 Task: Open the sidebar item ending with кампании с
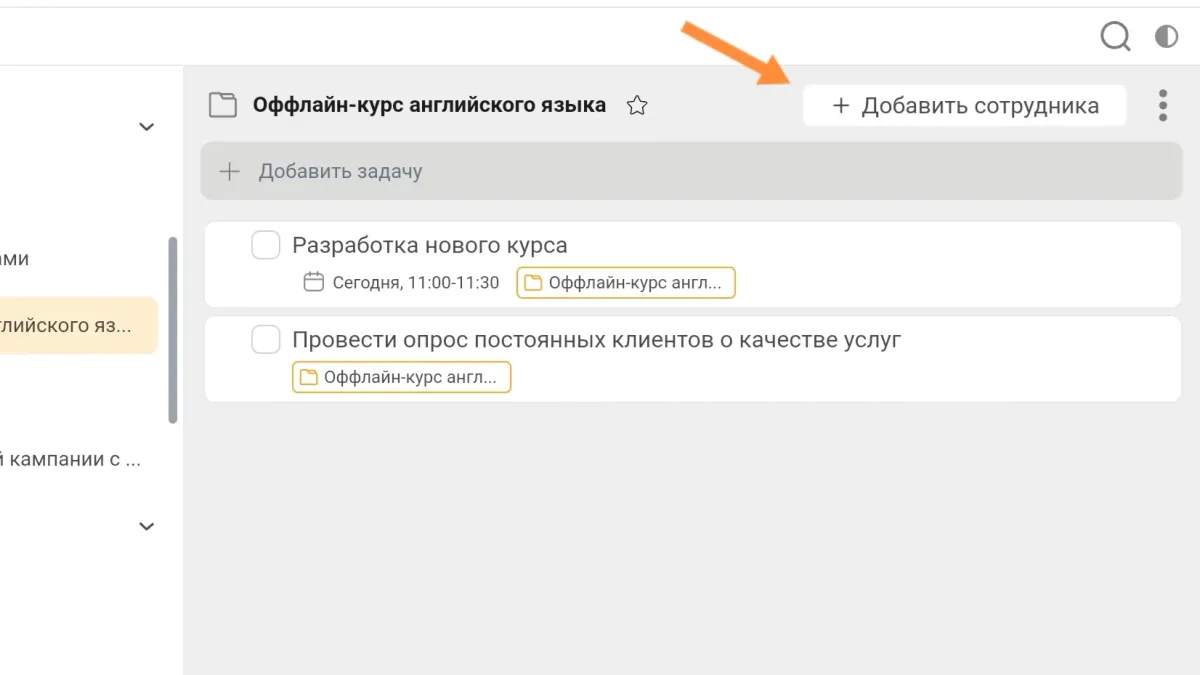click(70, 459)
